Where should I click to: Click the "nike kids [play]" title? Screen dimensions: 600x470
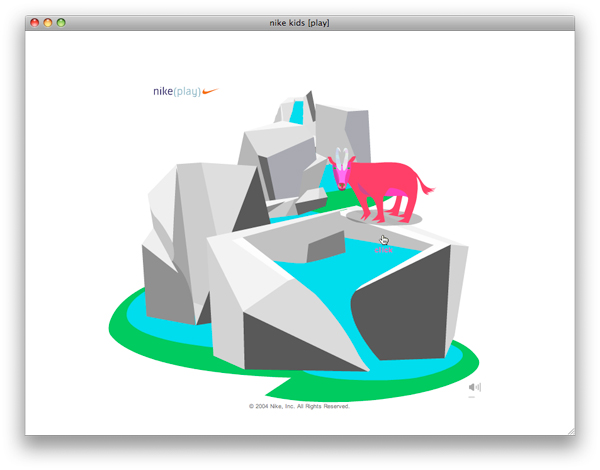[x=299, y=23]
